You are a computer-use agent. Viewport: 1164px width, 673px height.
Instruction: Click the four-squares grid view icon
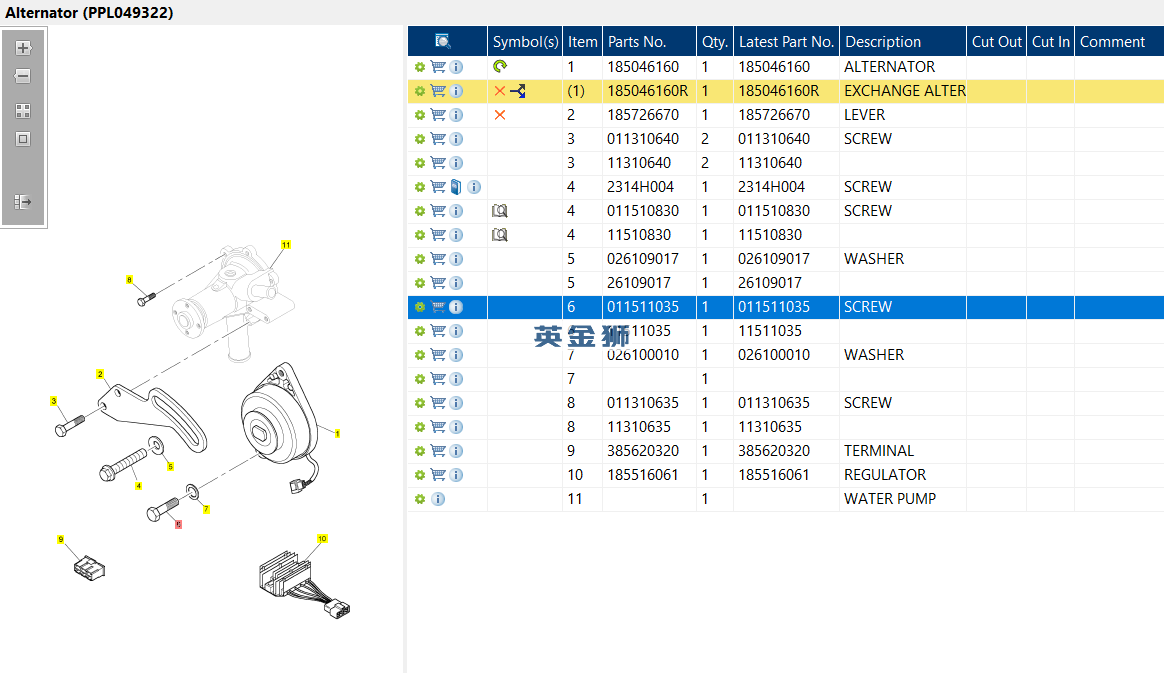tap(23, 111)
